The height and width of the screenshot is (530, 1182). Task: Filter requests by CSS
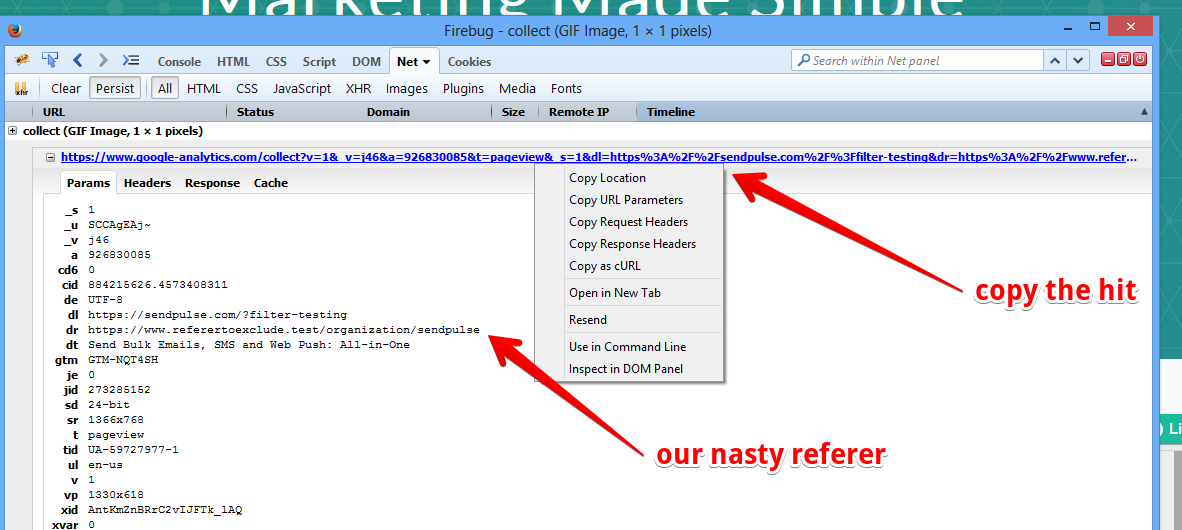[x=247, y=88]
